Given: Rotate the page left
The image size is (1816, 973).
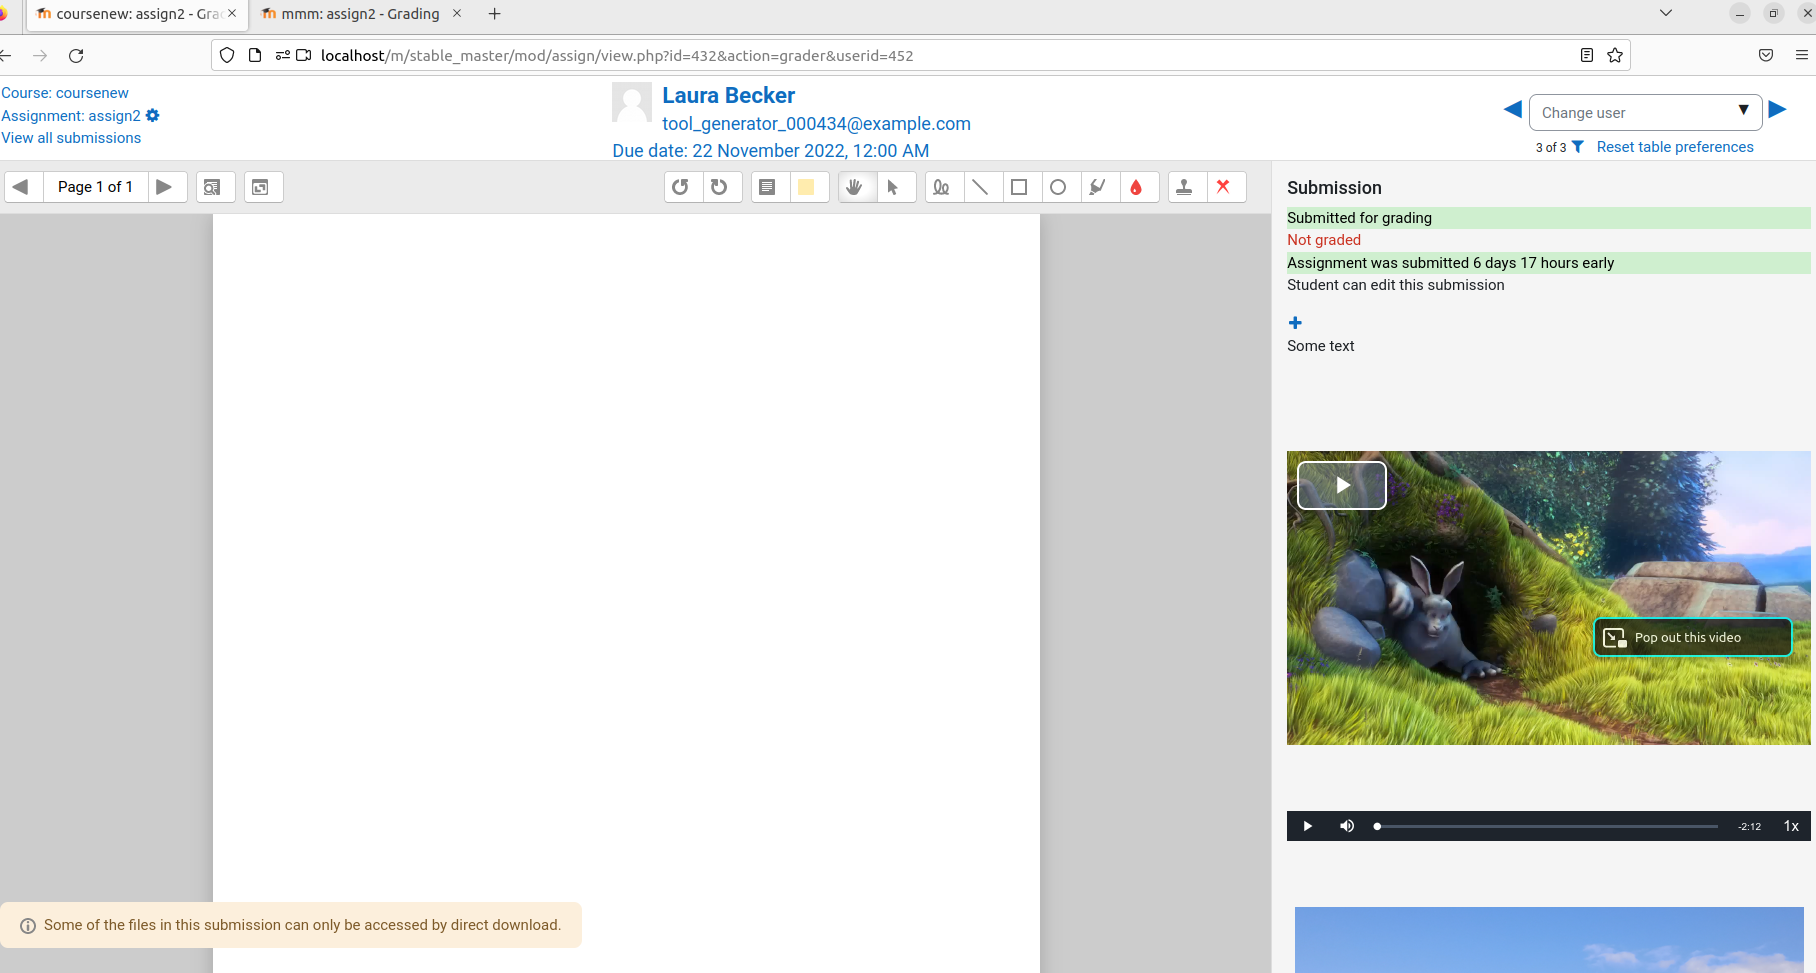Looking at the screenshot, I should click(682, 187).
